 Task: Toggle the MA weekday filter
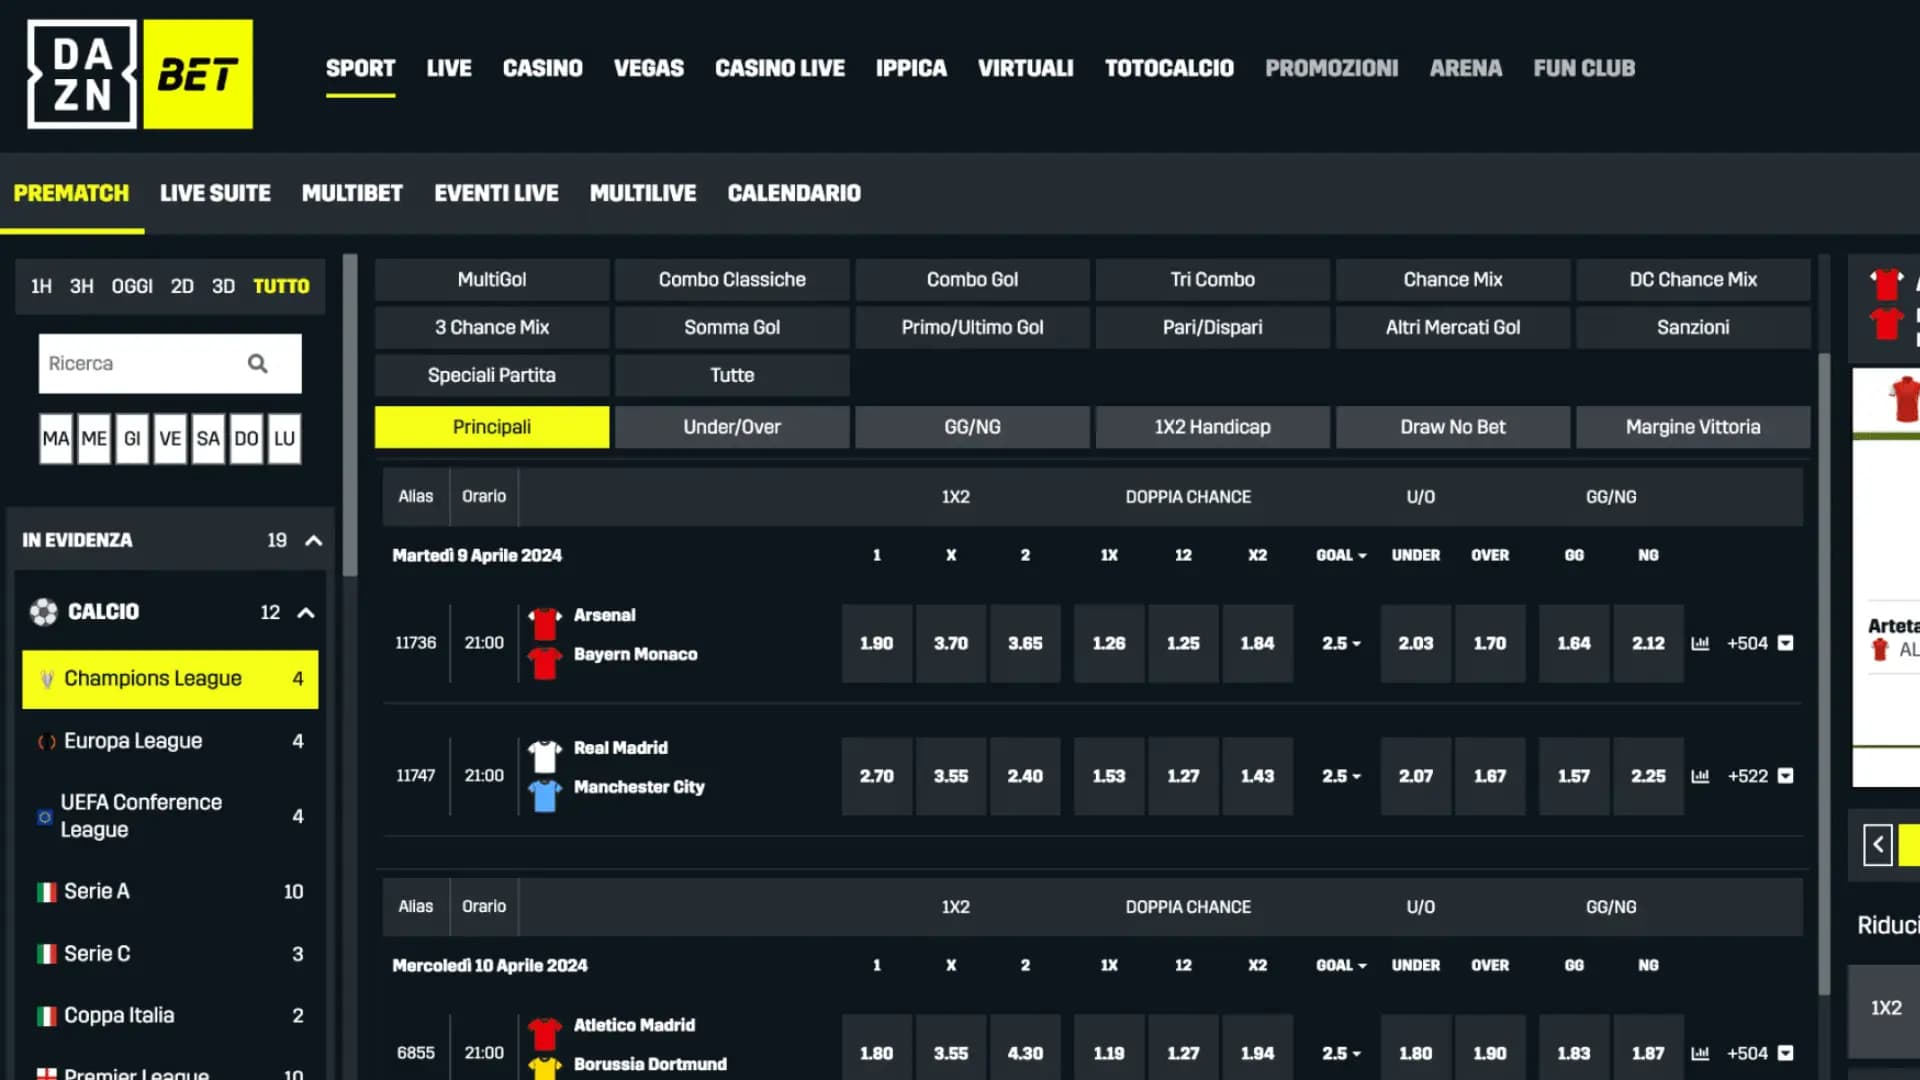(x=56, y=438)
